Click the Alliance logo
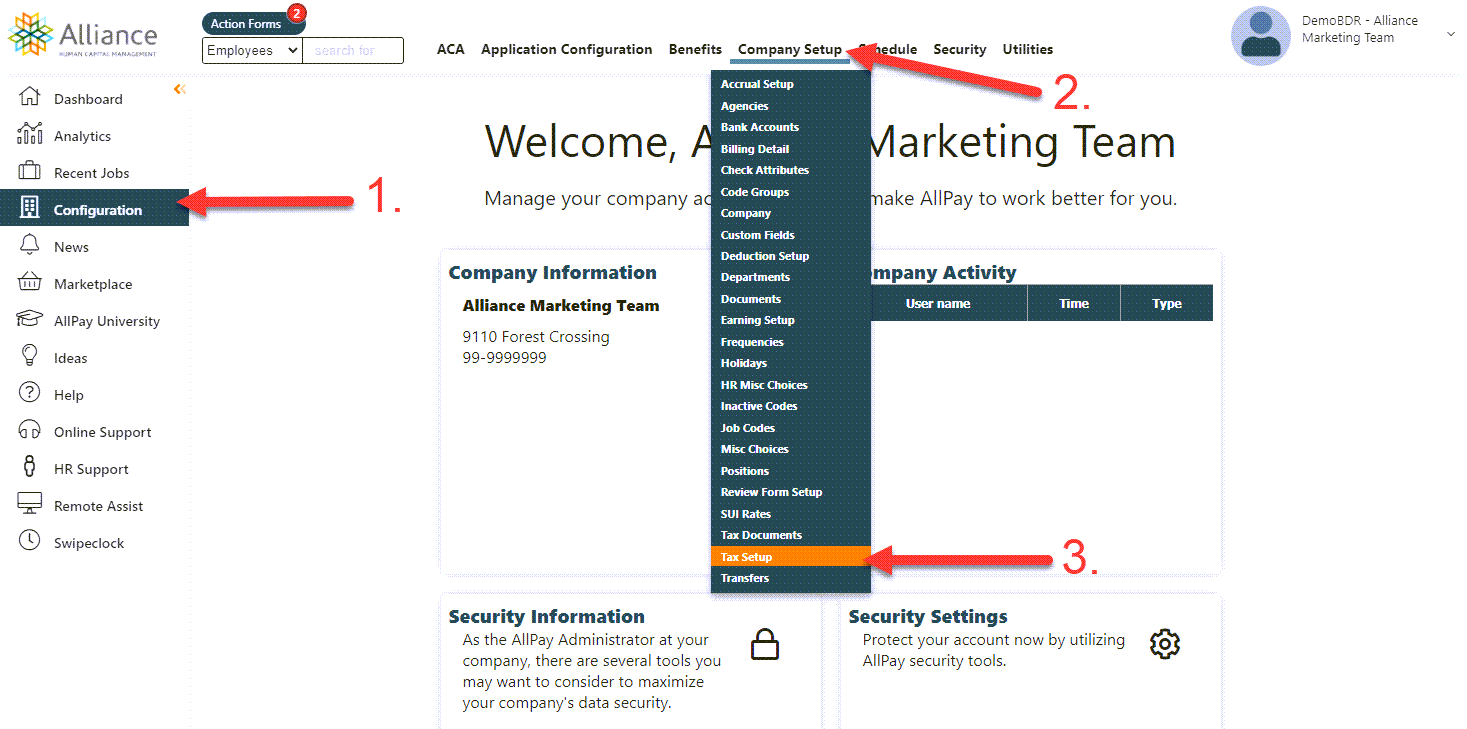Image resolution: width=1467 pixels, height=729 pixels. [x=83, y=36]
